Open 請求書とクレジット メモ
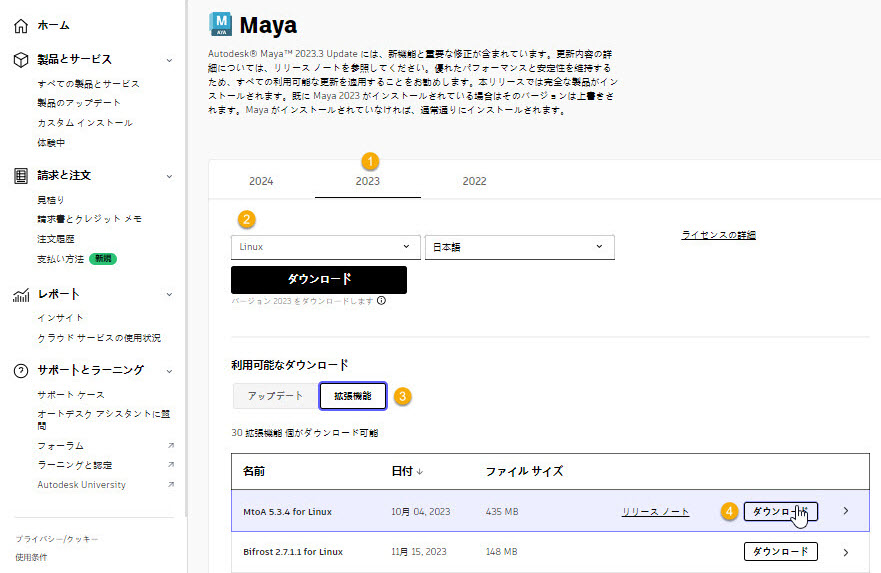Viewport: 881px width, 573px height. pos(89,219)
